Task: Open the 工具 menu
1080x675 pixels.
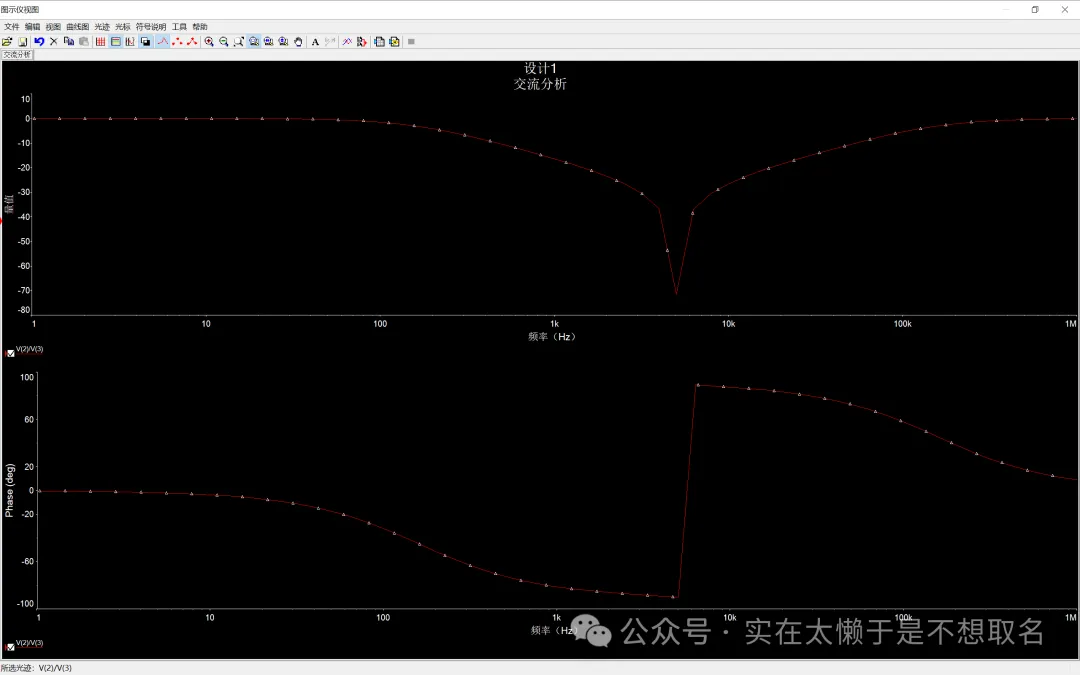Action: [x=179, y=27]
